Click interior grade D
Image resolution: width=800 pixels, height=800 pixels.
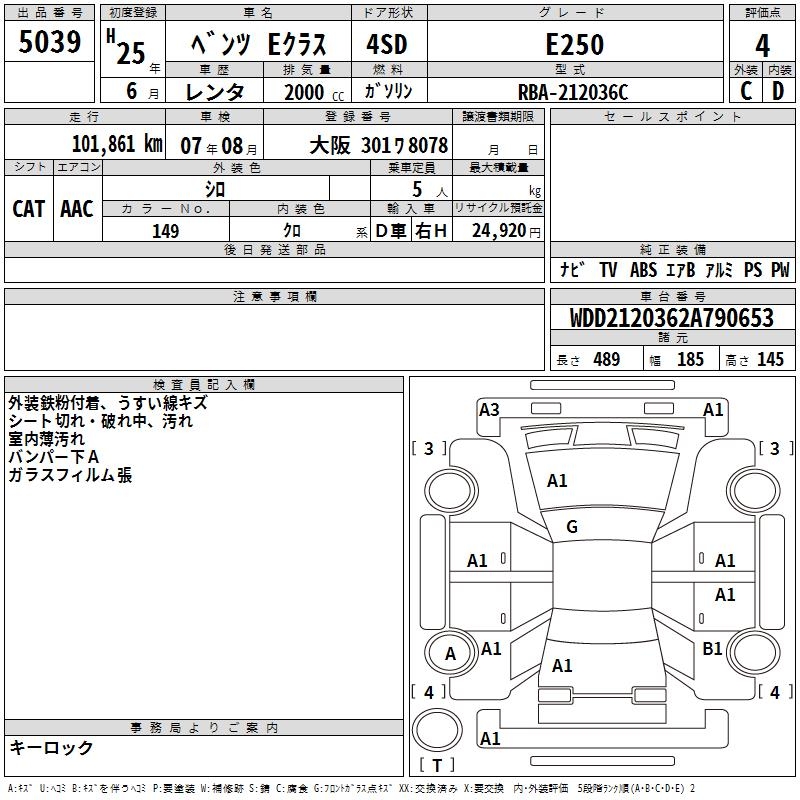point(778,91)
